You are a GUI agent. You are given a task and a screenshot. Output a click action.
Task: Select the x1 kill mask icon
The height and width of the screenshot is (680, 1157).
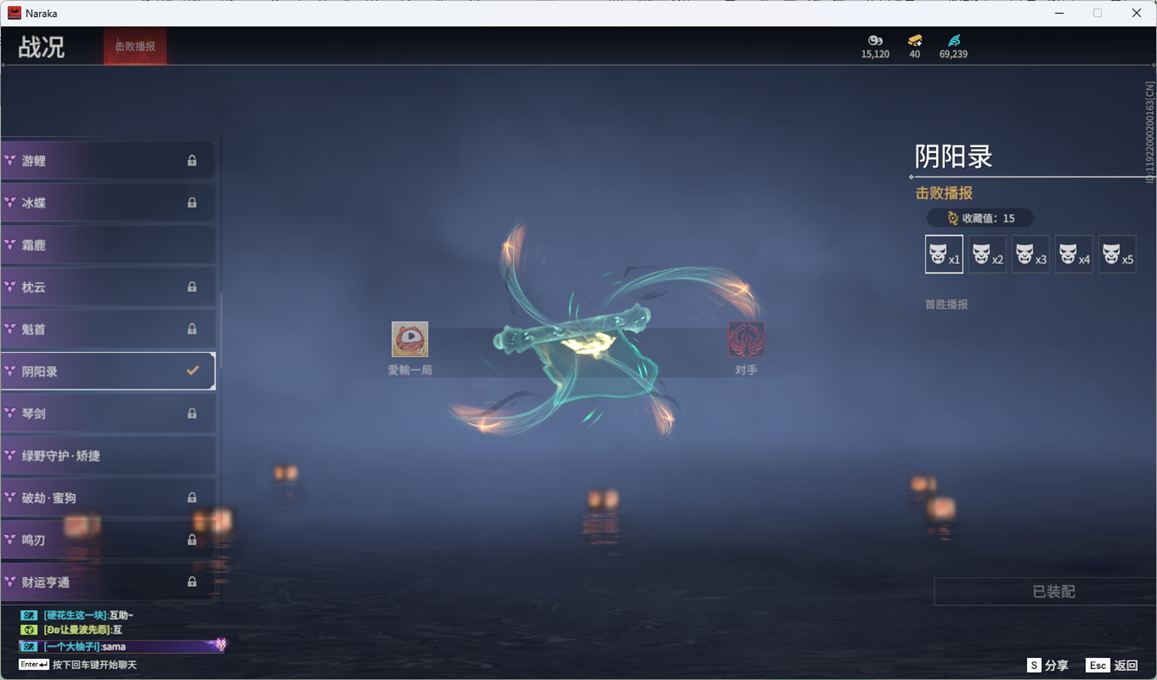coord(943,254)
